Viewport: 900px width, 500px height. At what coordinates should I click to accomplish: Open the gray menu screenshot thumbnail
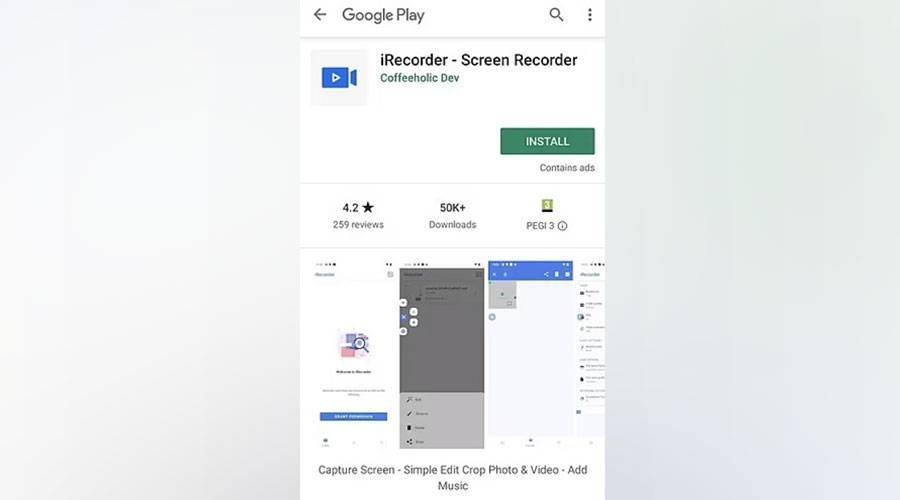click(x=441, y=354)
